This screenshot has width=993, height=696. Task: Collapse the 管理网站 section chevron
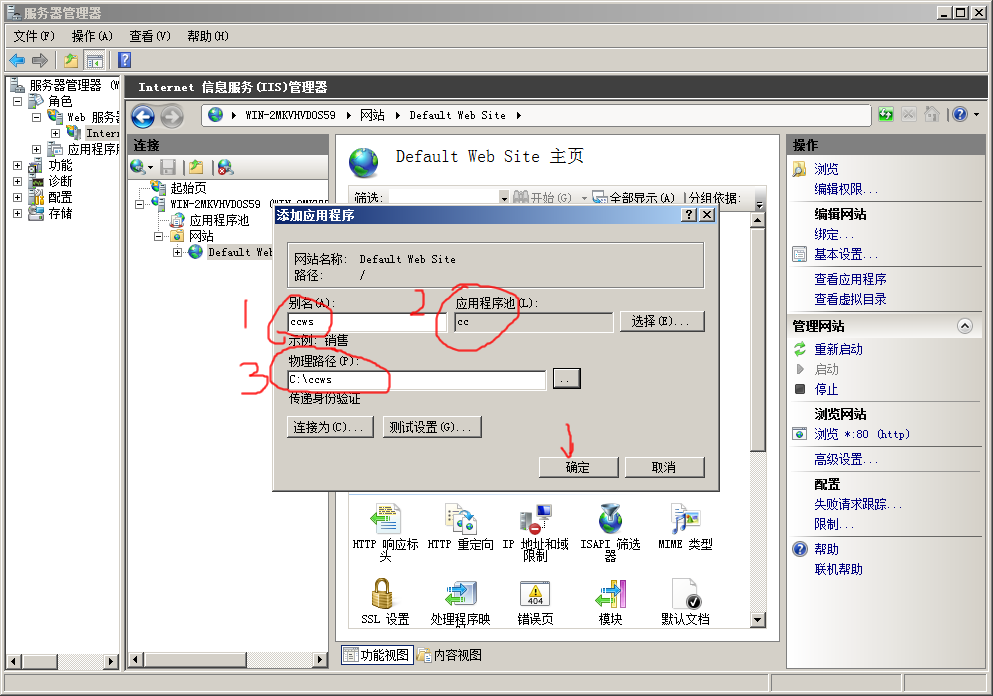964,326
